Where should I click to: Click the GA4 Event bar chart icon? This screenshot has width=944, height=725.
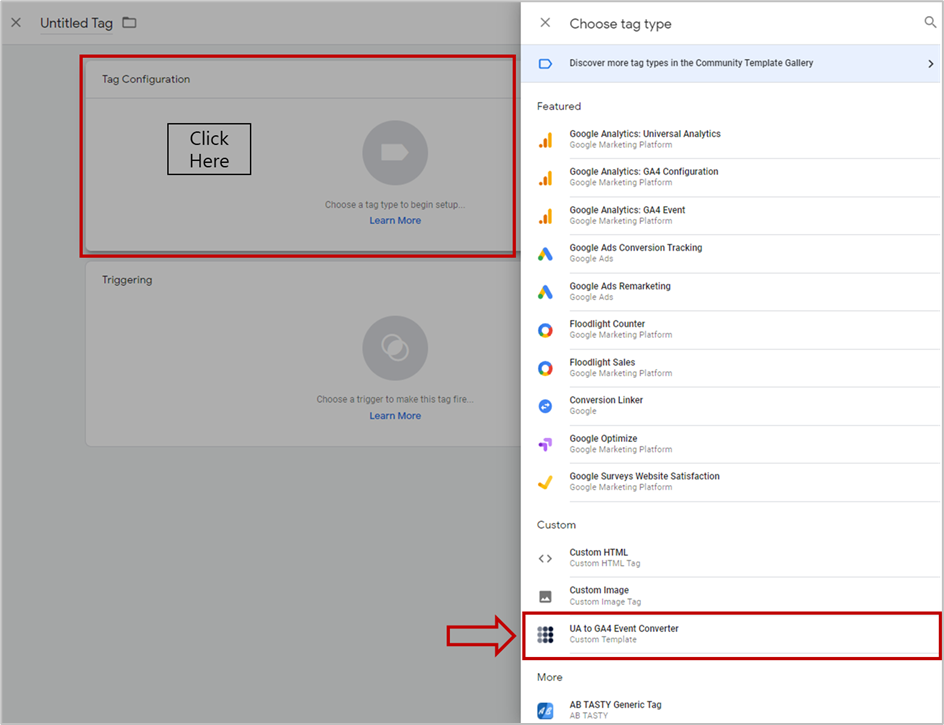point(545,217)
